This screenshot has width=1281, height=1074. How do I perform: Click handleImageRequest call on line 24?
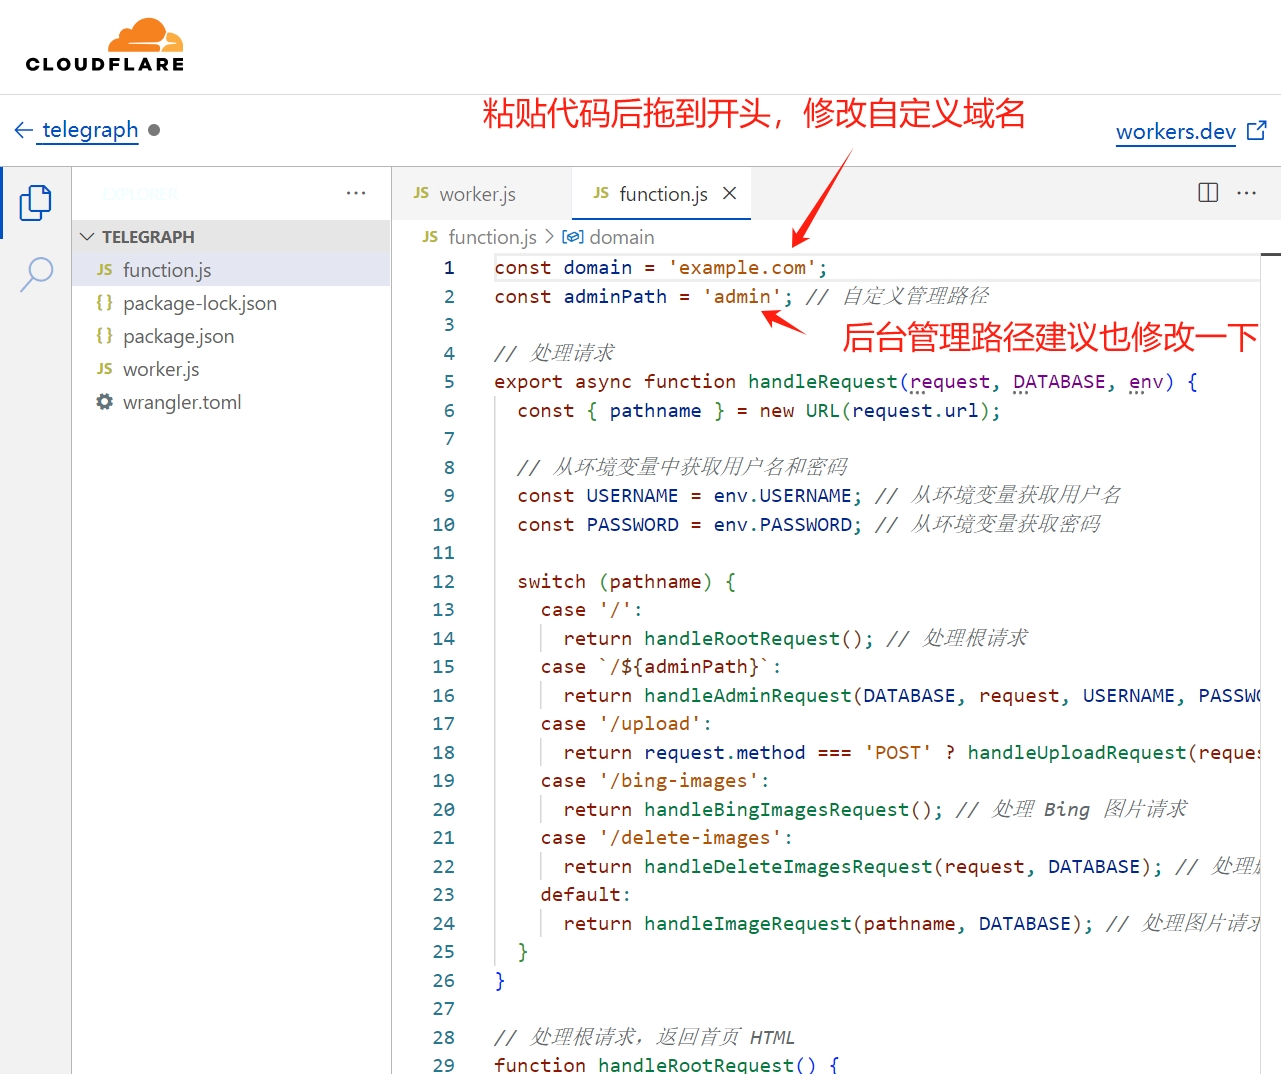pos(748,924)
